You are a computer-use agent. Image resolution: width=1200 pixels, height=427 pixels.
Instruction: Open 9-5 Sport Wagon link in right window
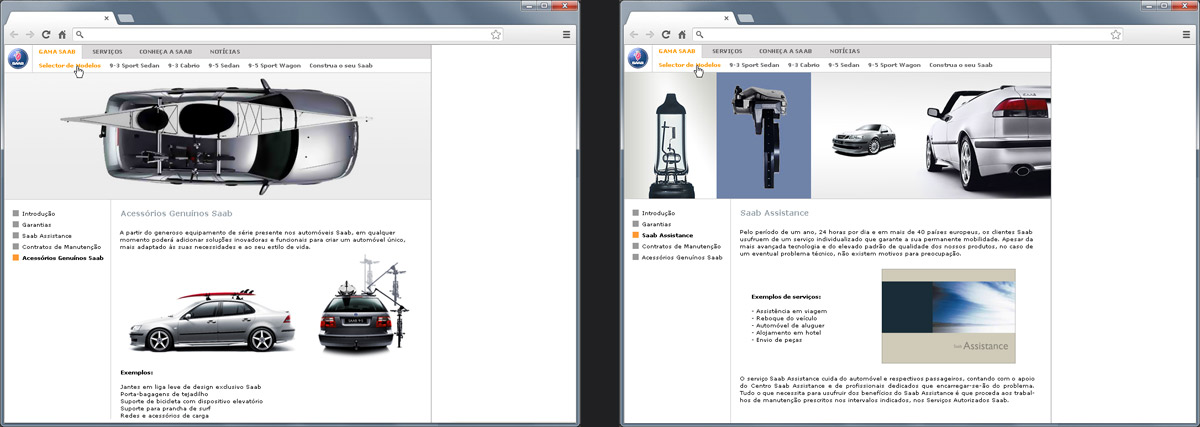(894, 65)
